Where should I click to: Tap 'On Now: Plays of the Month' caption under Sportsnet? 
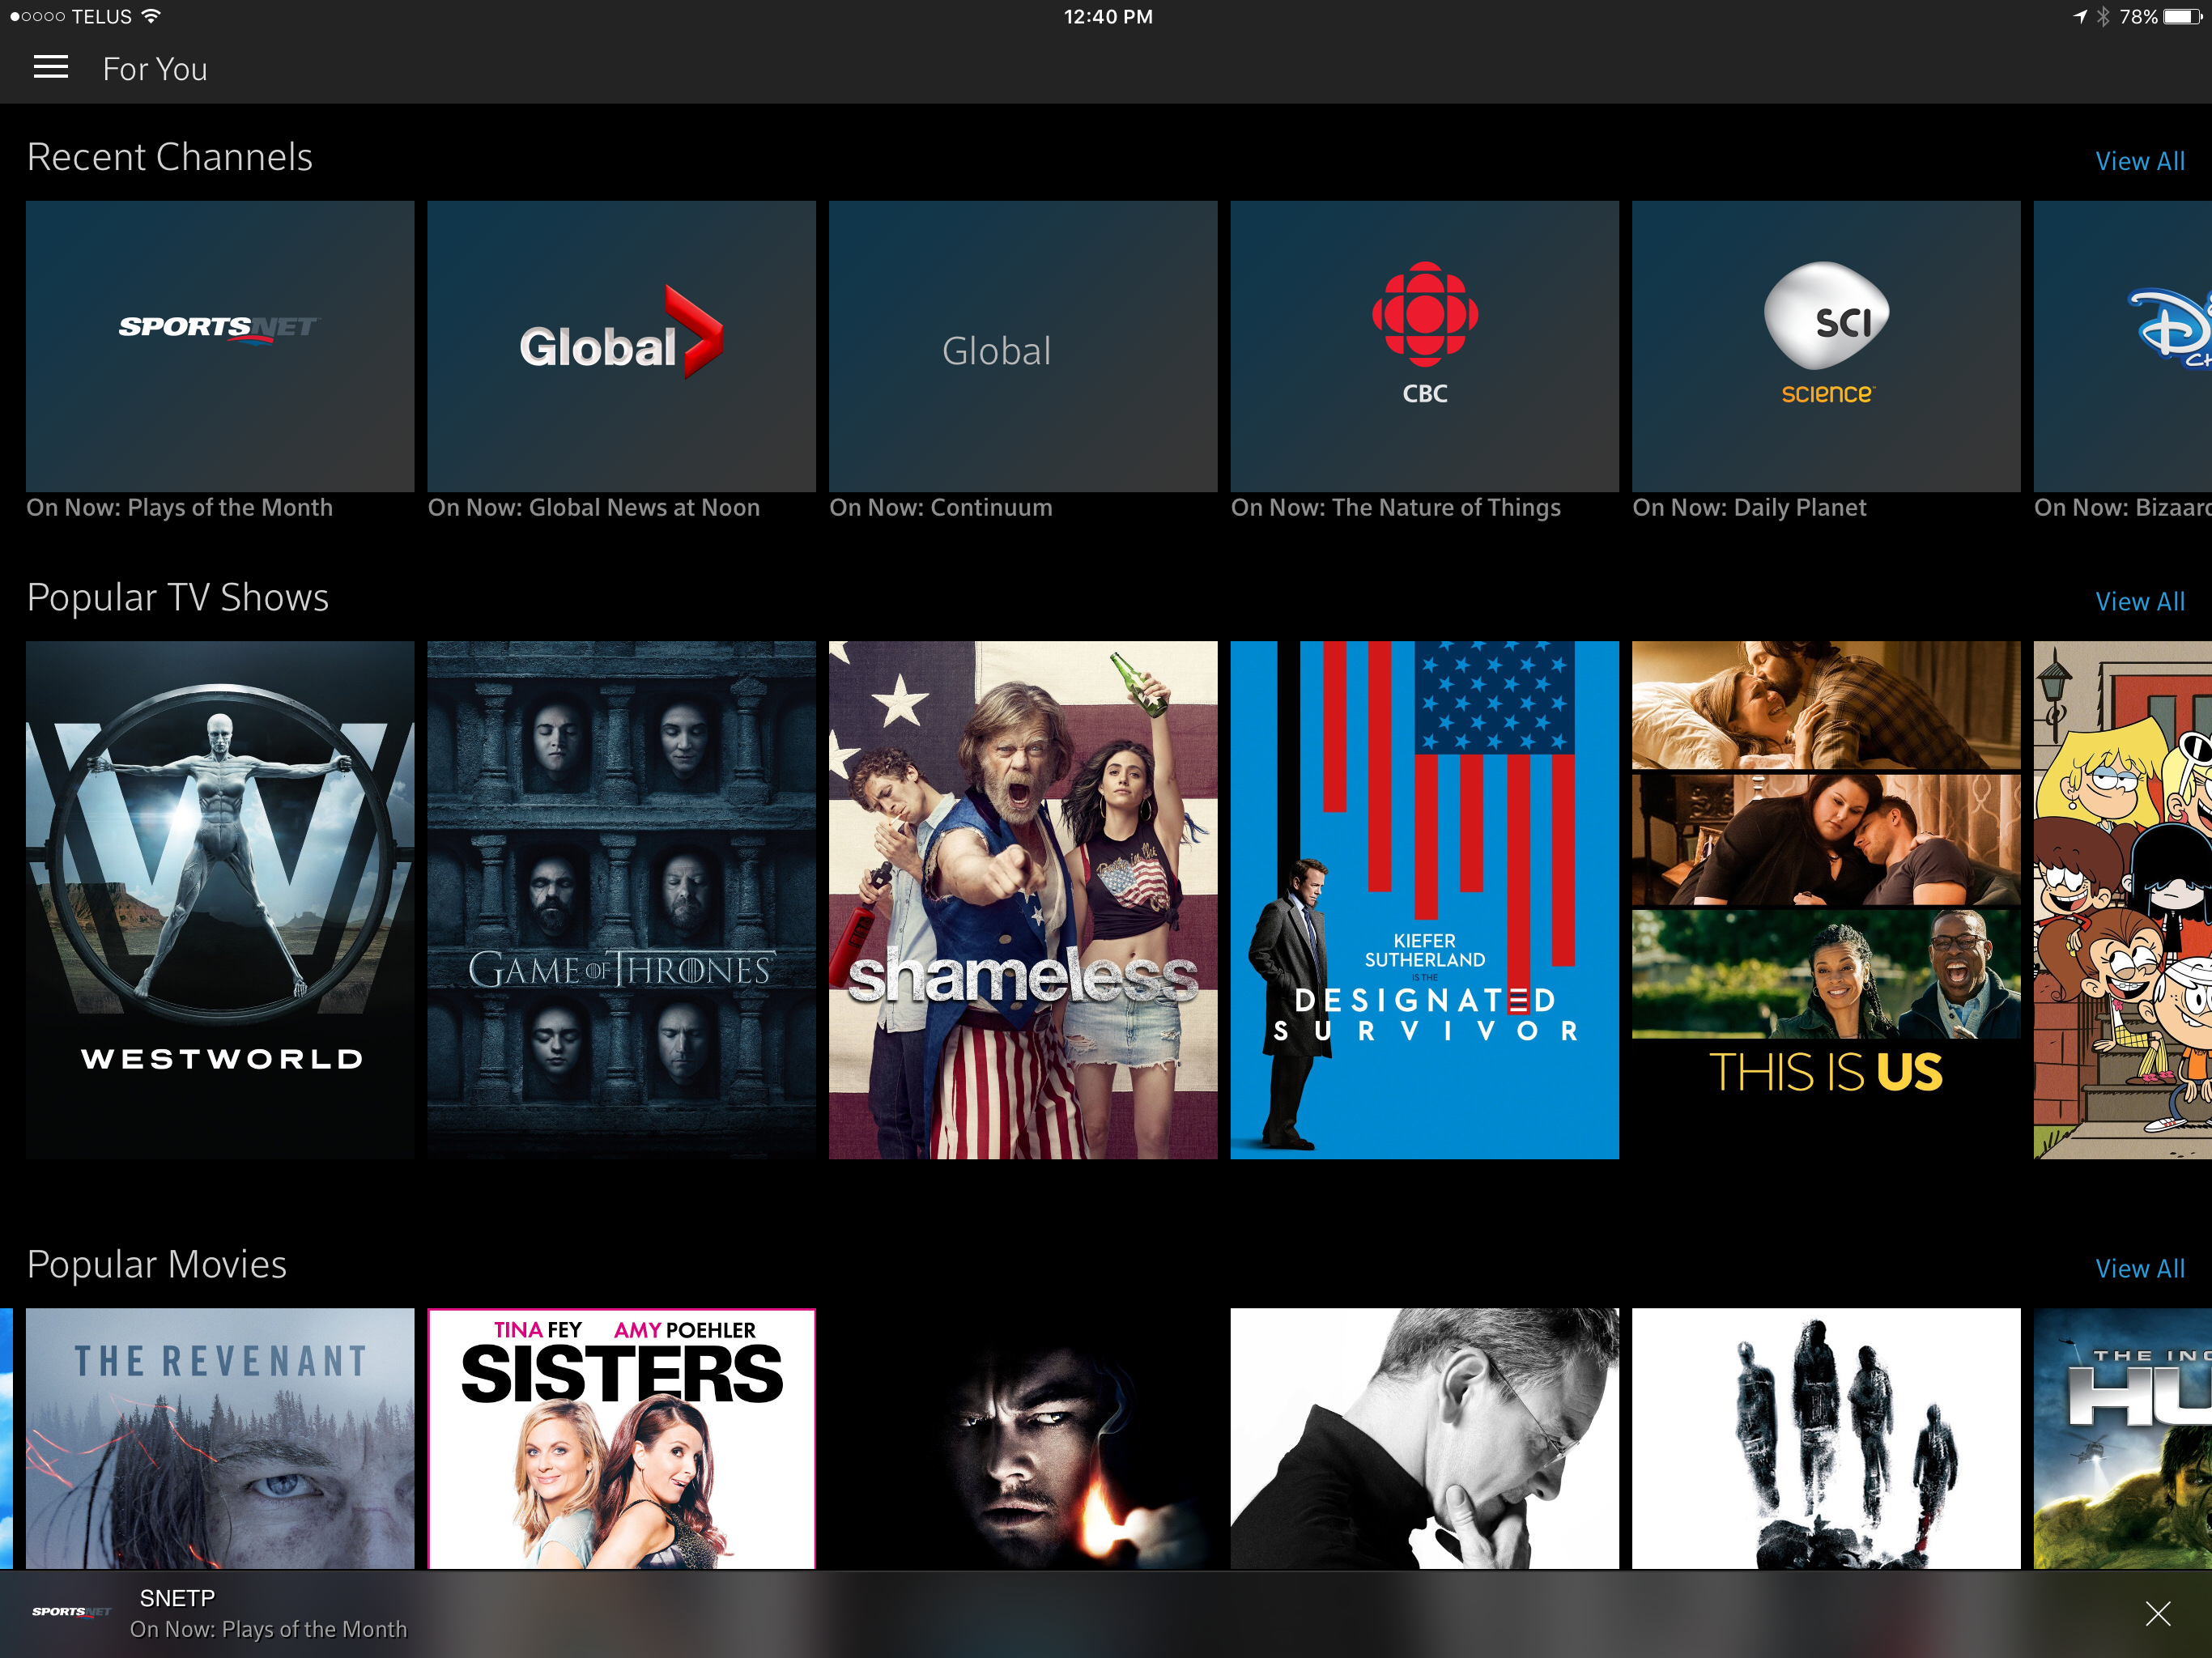coord(179,507)
